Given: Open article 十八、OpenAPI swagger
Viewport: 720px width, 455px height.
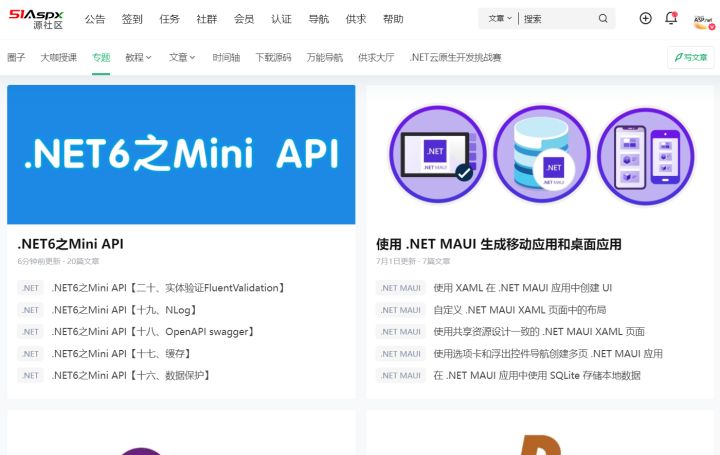Looking at the screenshot, I should pos(153,331).
